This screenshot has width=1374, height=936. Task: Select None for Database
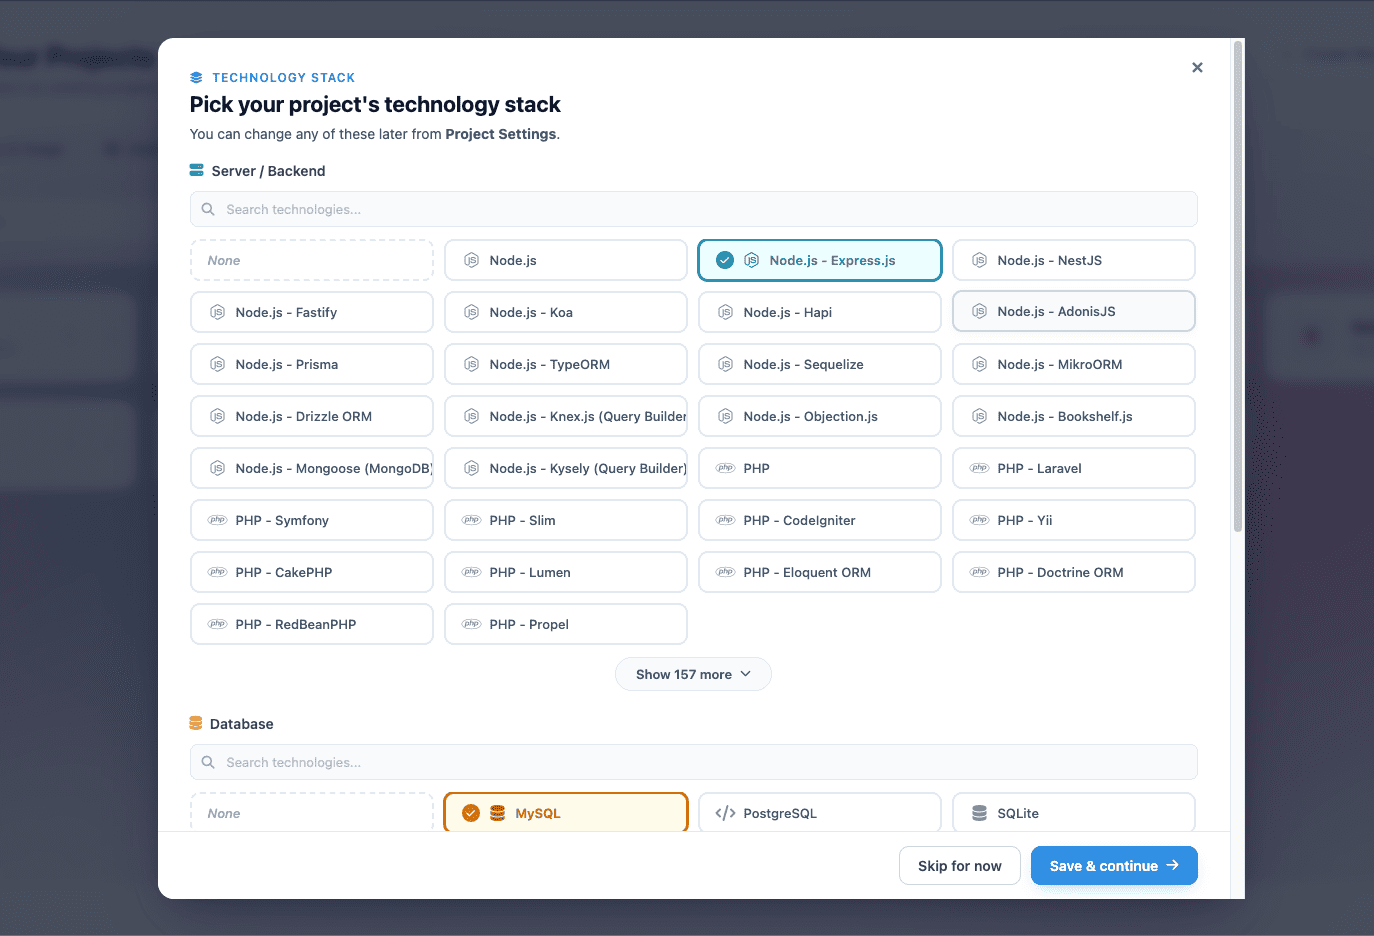pyautogui.click(x=312, y=812)
